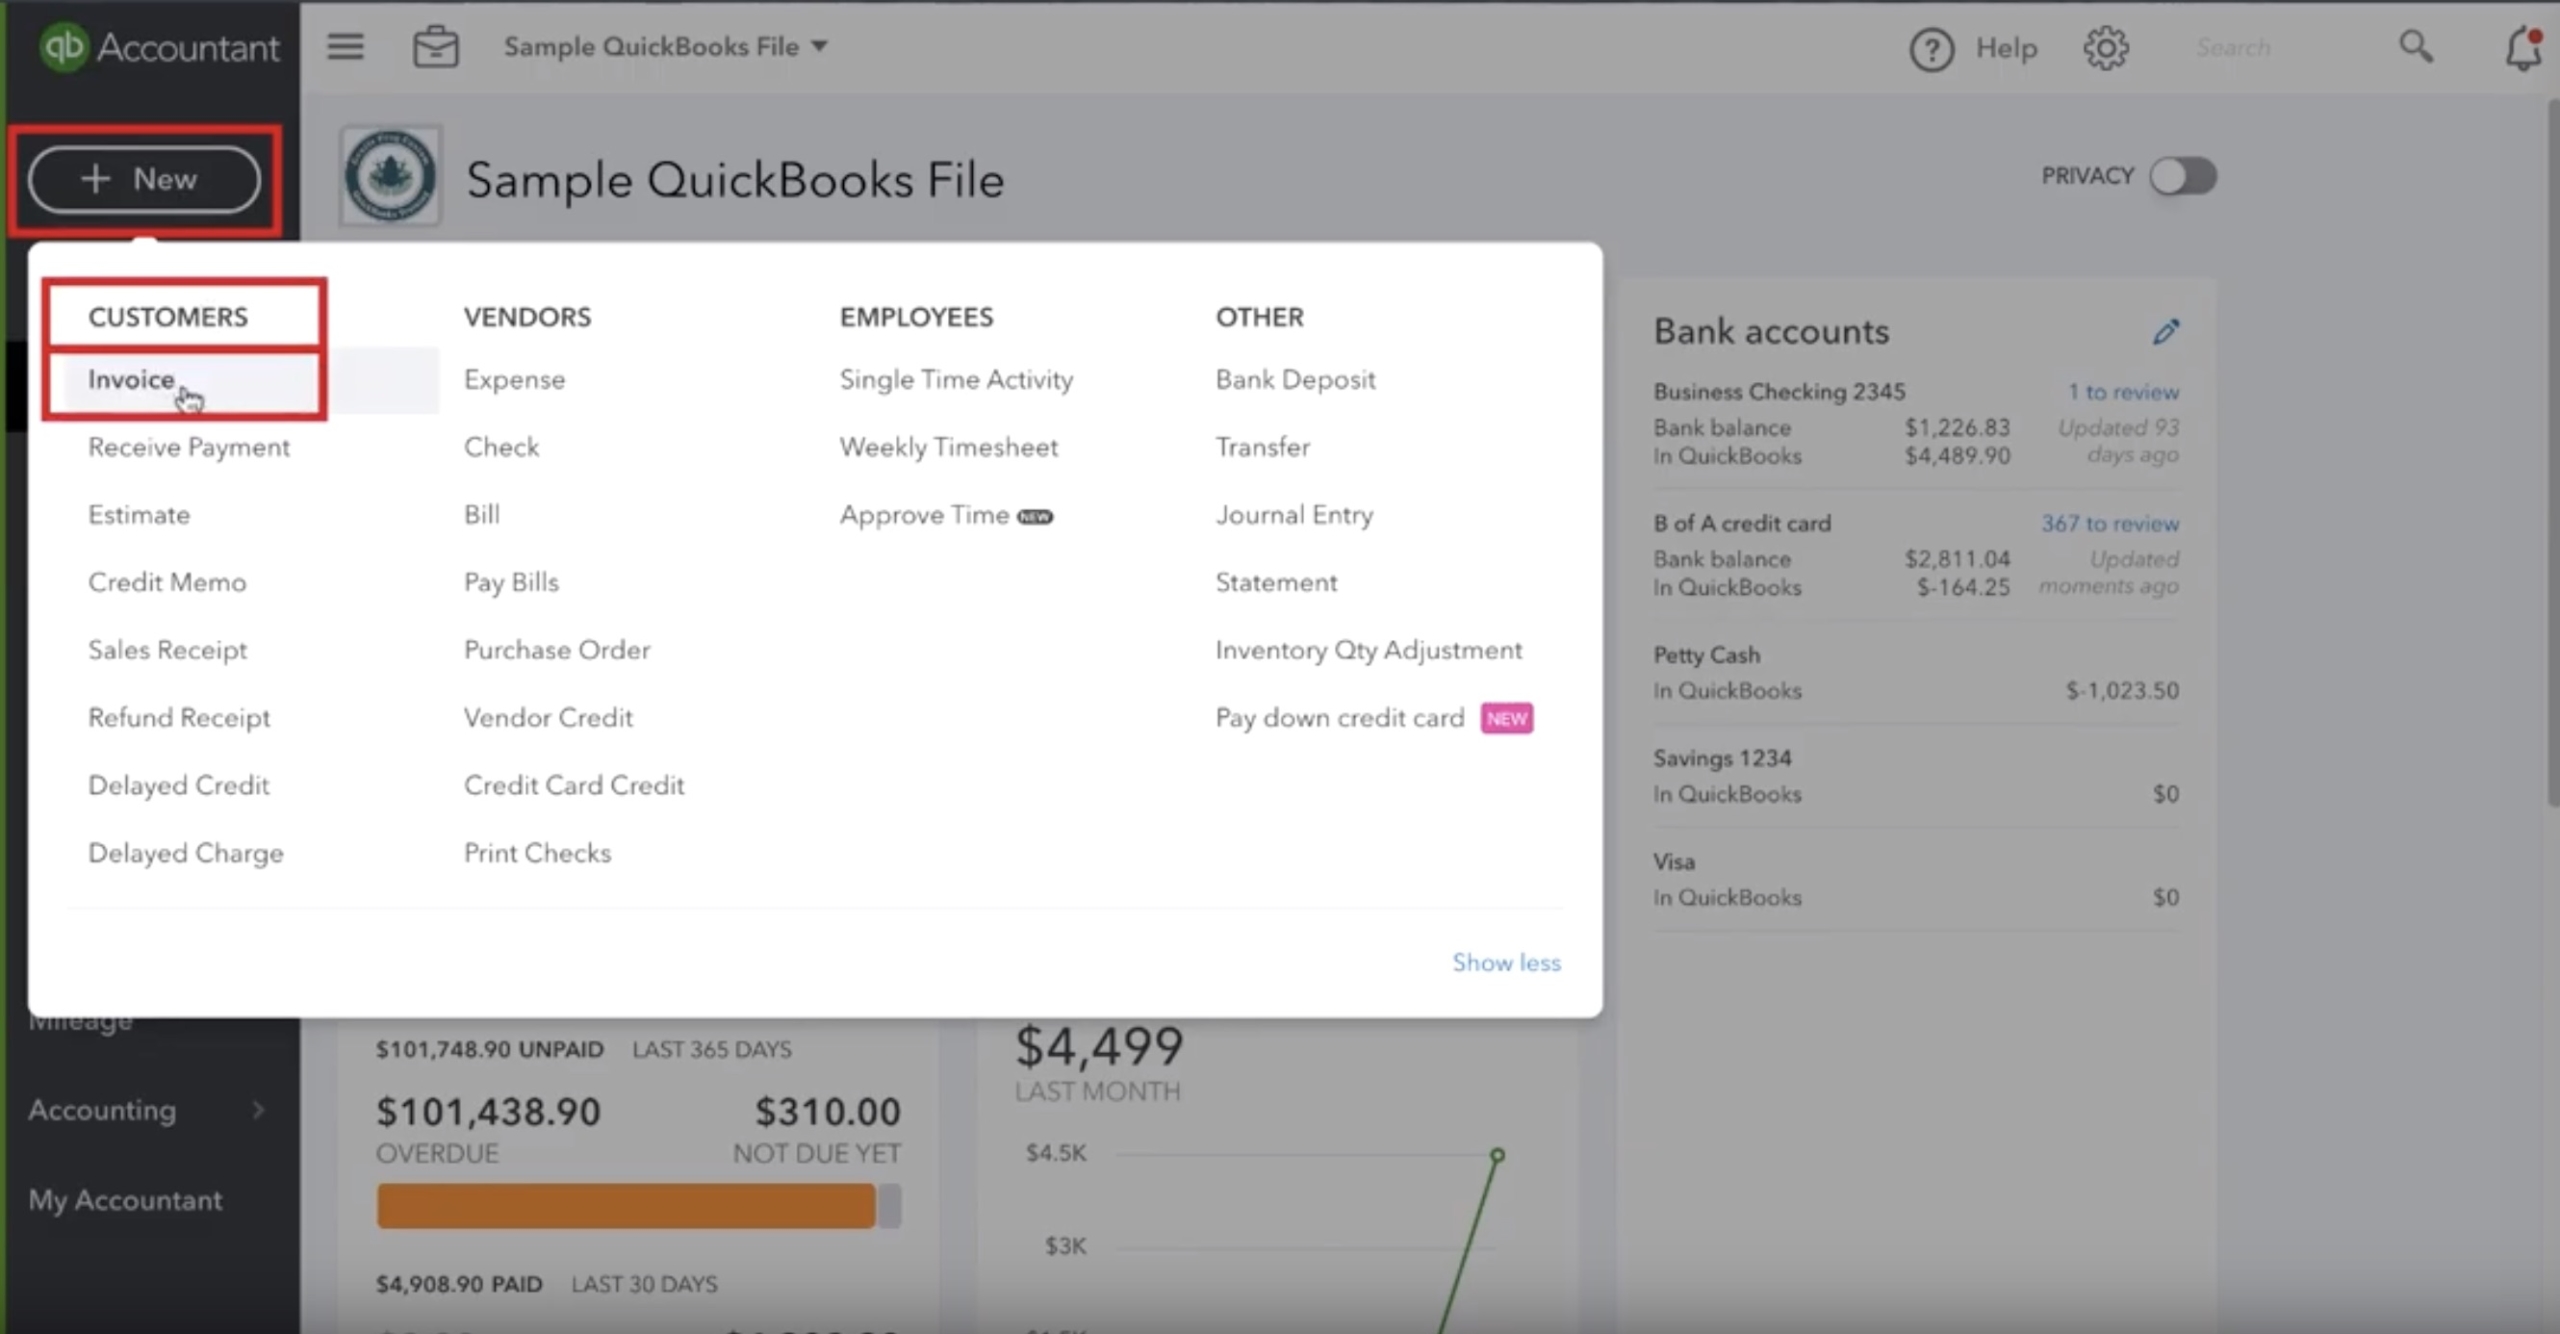
Task: Collapse the menu with Show less
Action: [x=1506, y=962]
